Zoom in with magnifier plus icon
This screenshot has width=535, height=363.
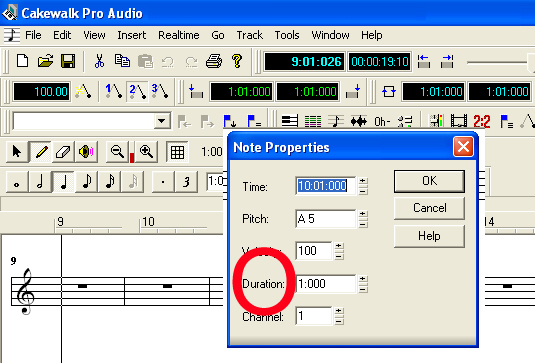(146, 151)
